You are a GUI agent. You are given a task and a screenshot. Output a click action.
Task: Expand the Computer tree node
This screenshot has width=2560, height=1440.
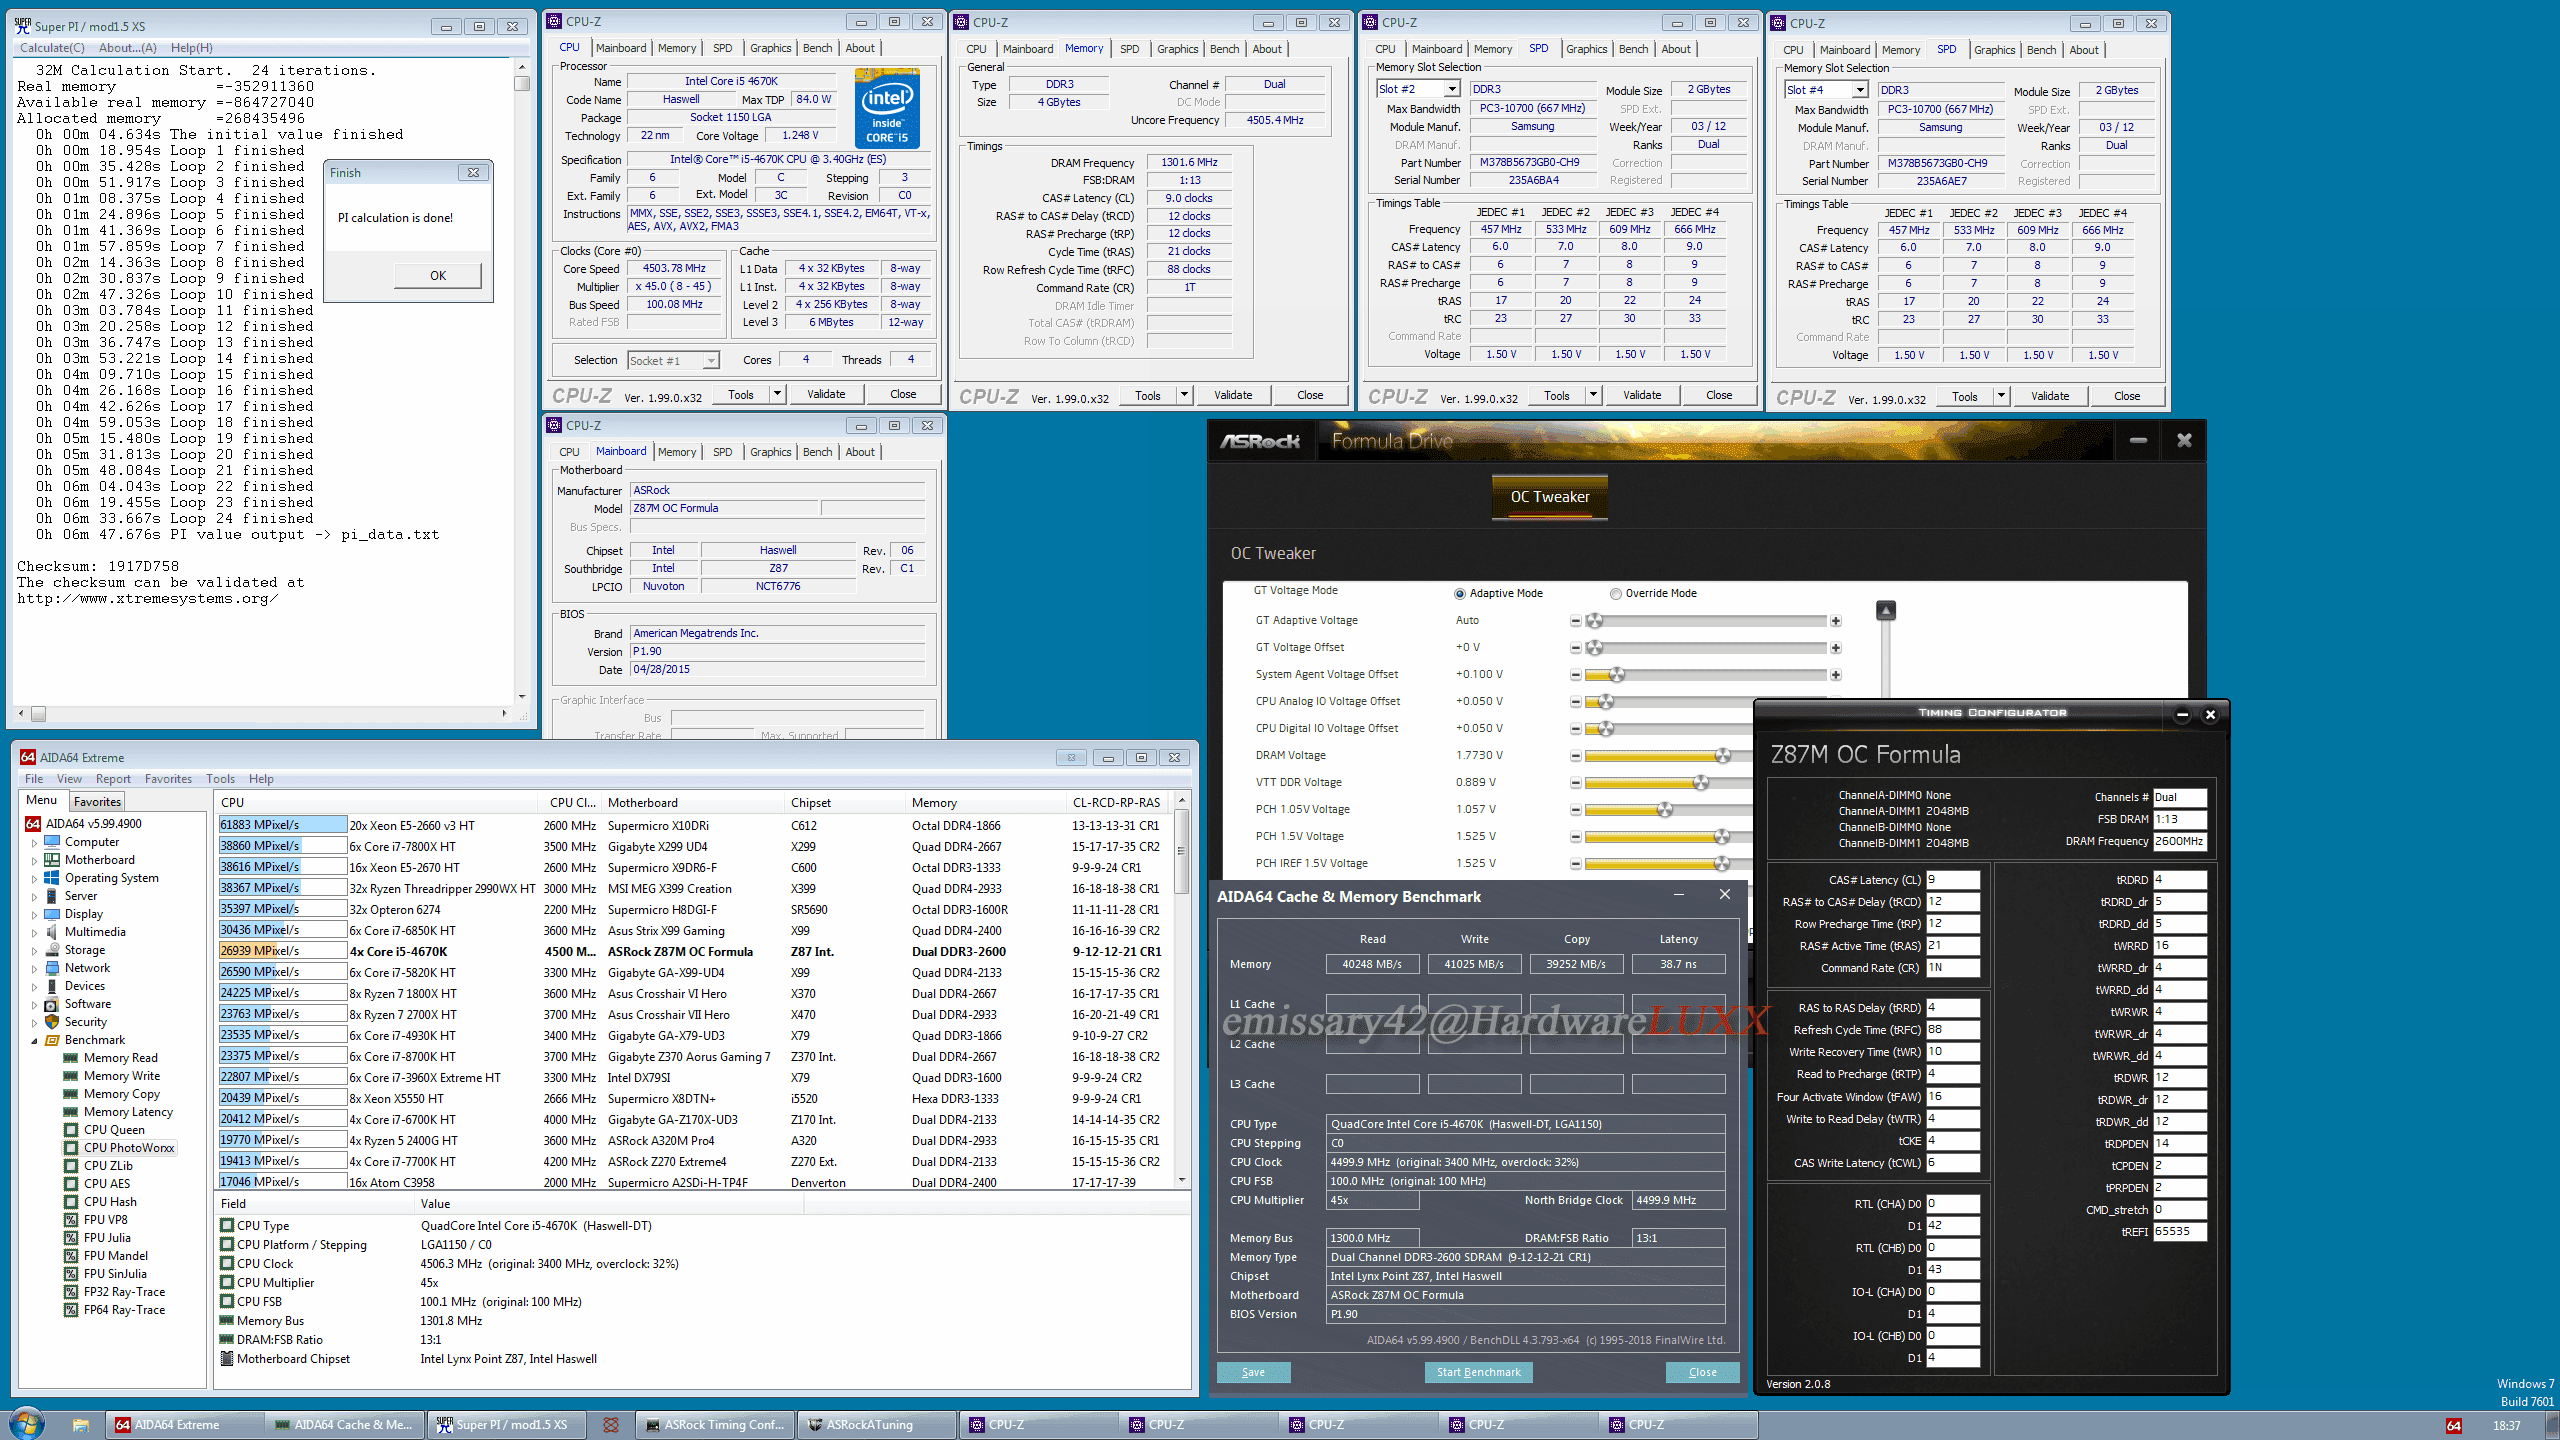[34, 842]
